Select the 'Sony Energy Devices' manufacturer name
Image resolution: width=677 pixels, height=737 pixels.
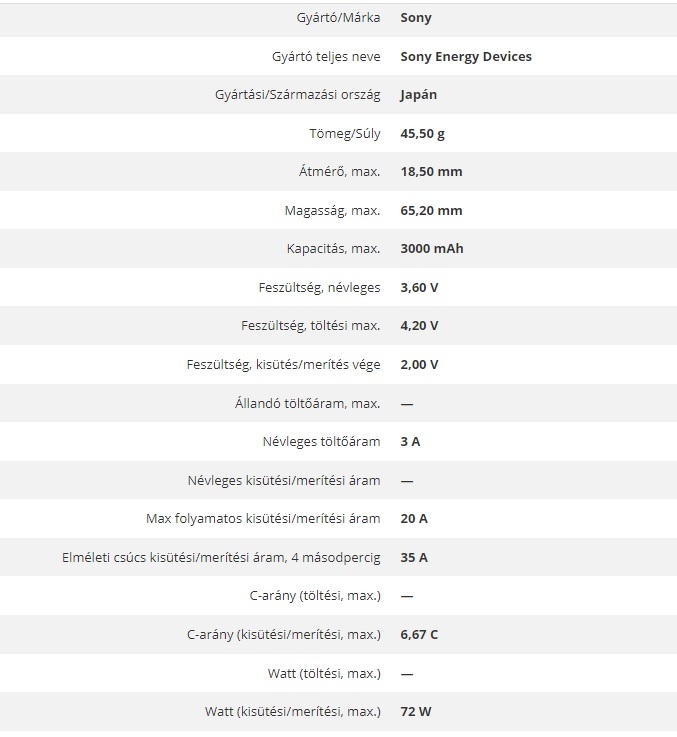pos(465,56)
